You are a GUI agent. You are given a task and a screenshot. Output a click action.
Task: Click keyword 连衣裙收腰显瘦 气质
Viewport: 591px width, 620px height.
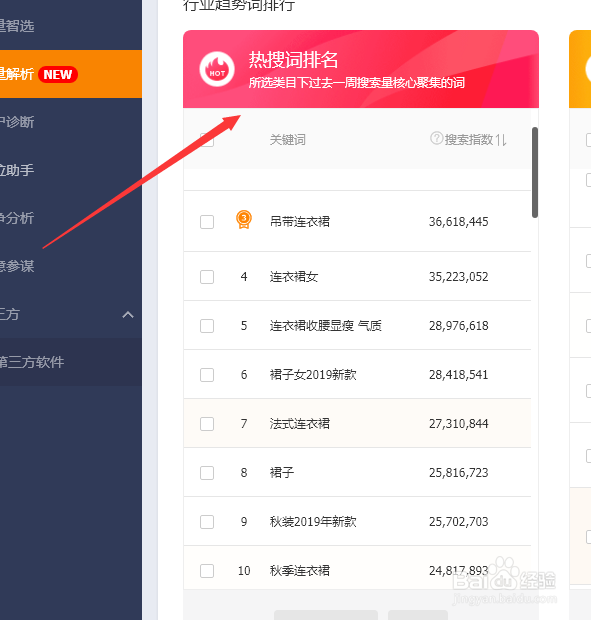coord(326,326)
